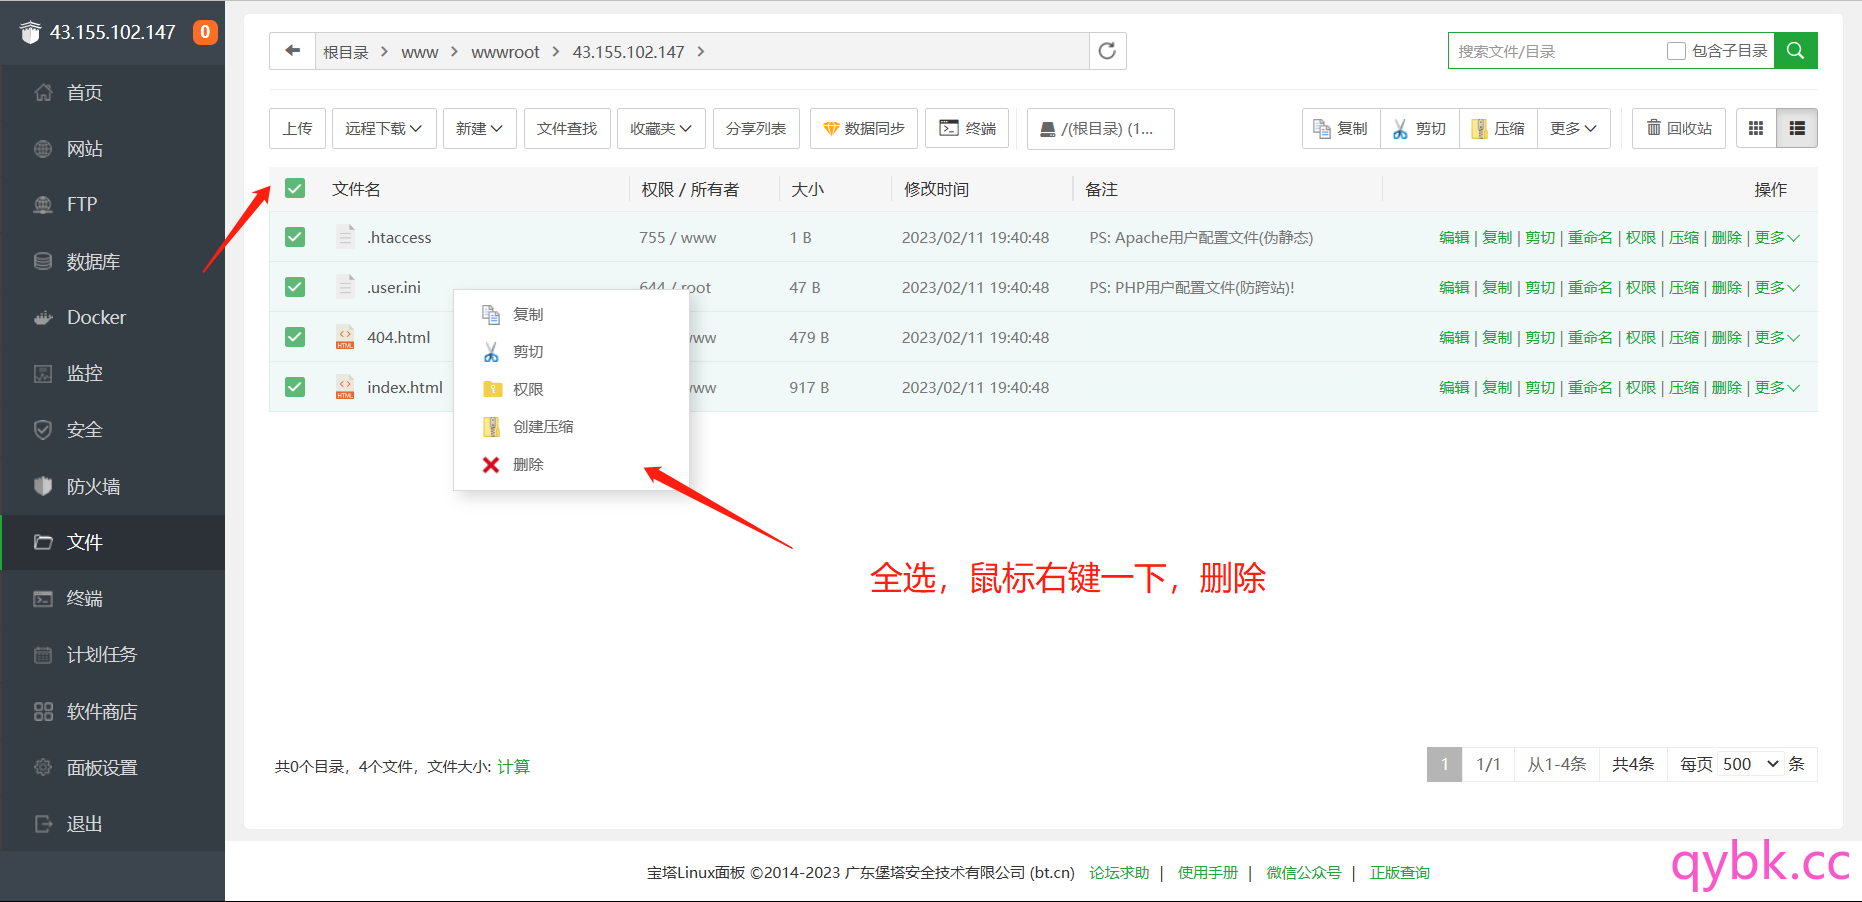Open 监控 monitoring in sidebar
1862x902 pixels.
[x=112, y=373]
